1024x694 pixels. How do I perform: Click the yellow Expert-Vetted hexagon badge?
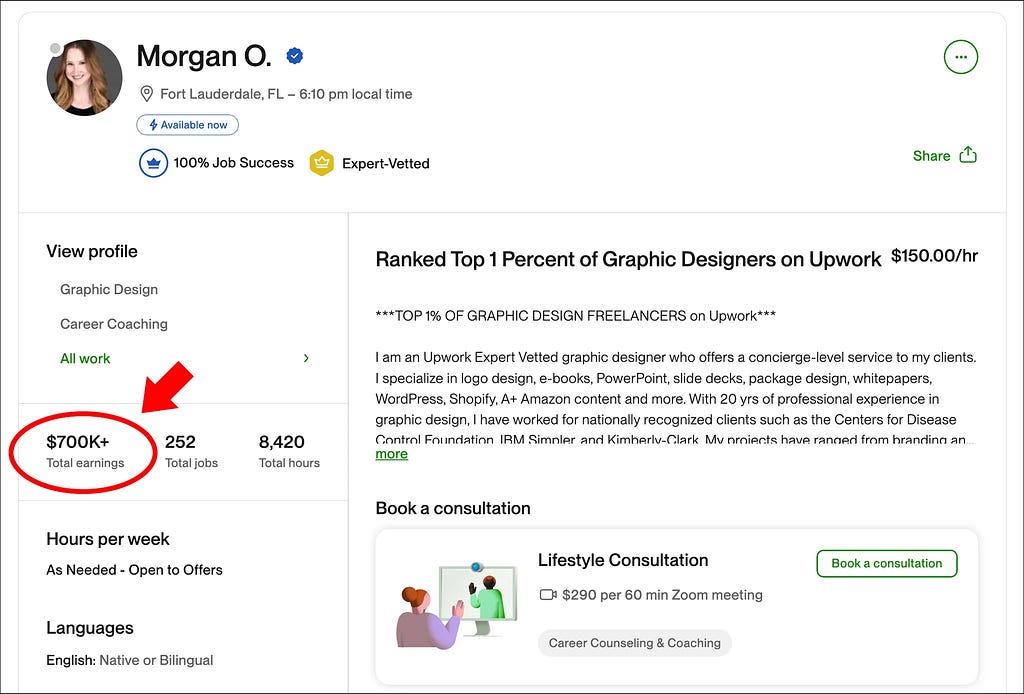click(x=321, y=163)
